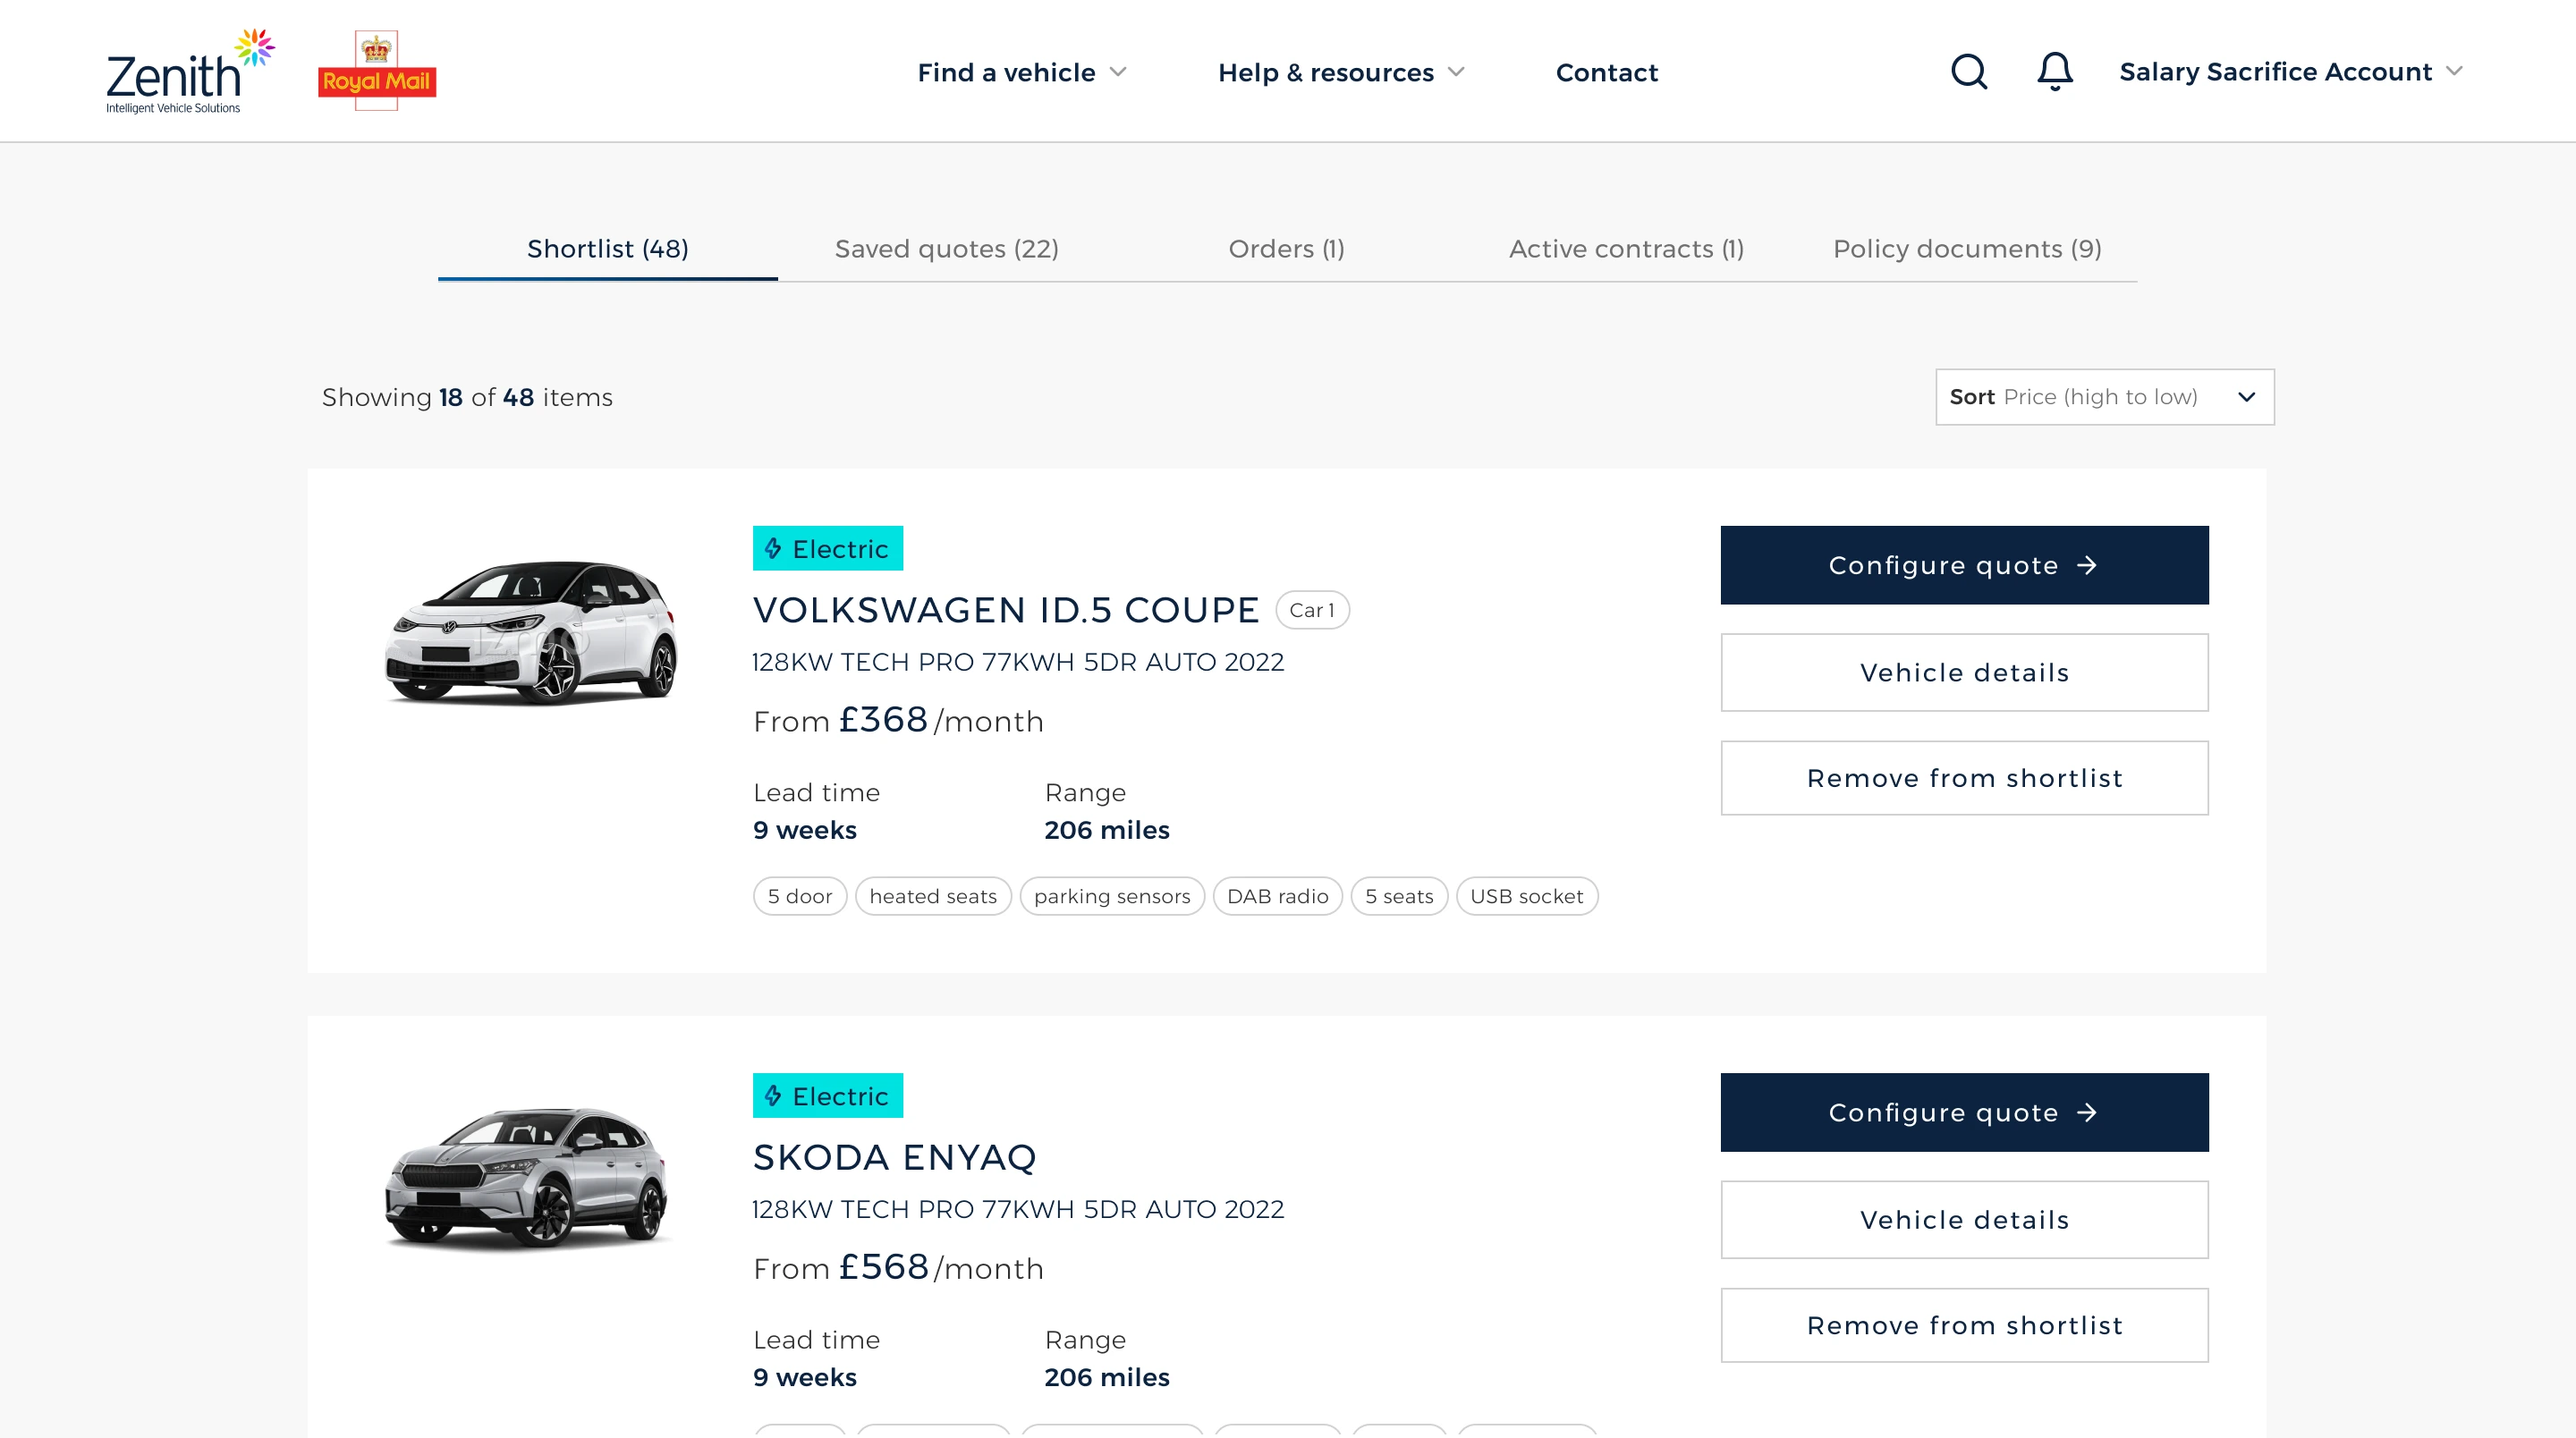View vehicle details for Volkswagen ID.5 Coupe
Screen dimensions: 2576x1438
pos(1964,672)
